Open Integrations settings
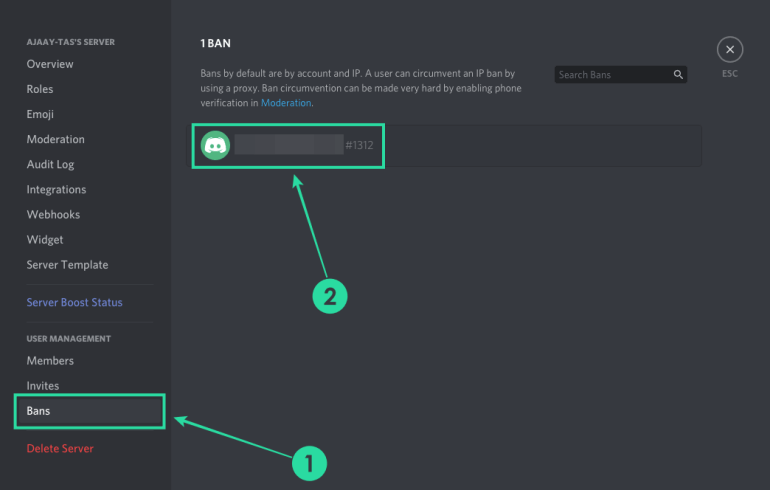The width and height of the screenshot is (770, 490). [x=56, y=190]
